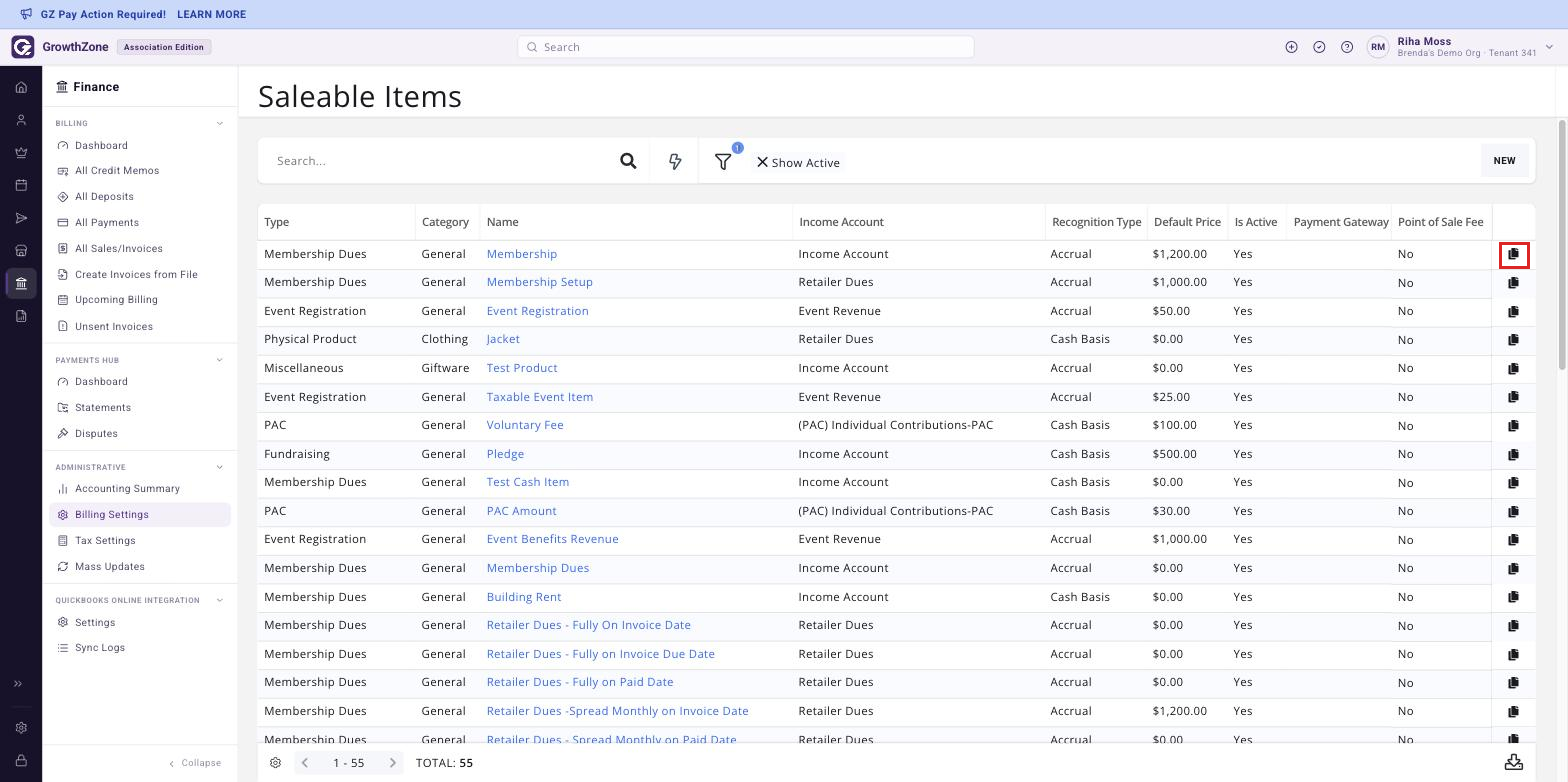Click LEARN MORE in the banner

pos(211,15)
